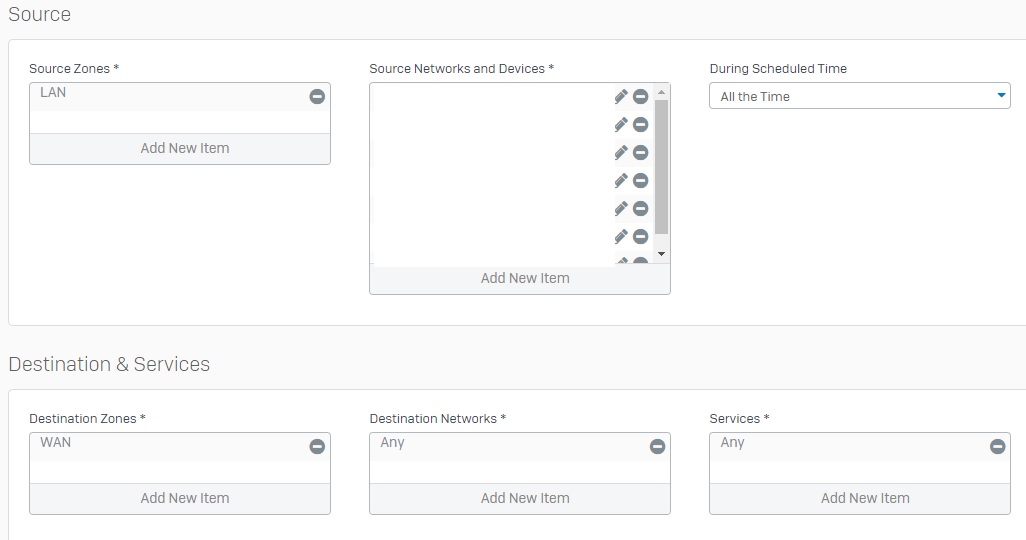Remove third source network entry
This screenshot has height=540, width=1026.
641,153
